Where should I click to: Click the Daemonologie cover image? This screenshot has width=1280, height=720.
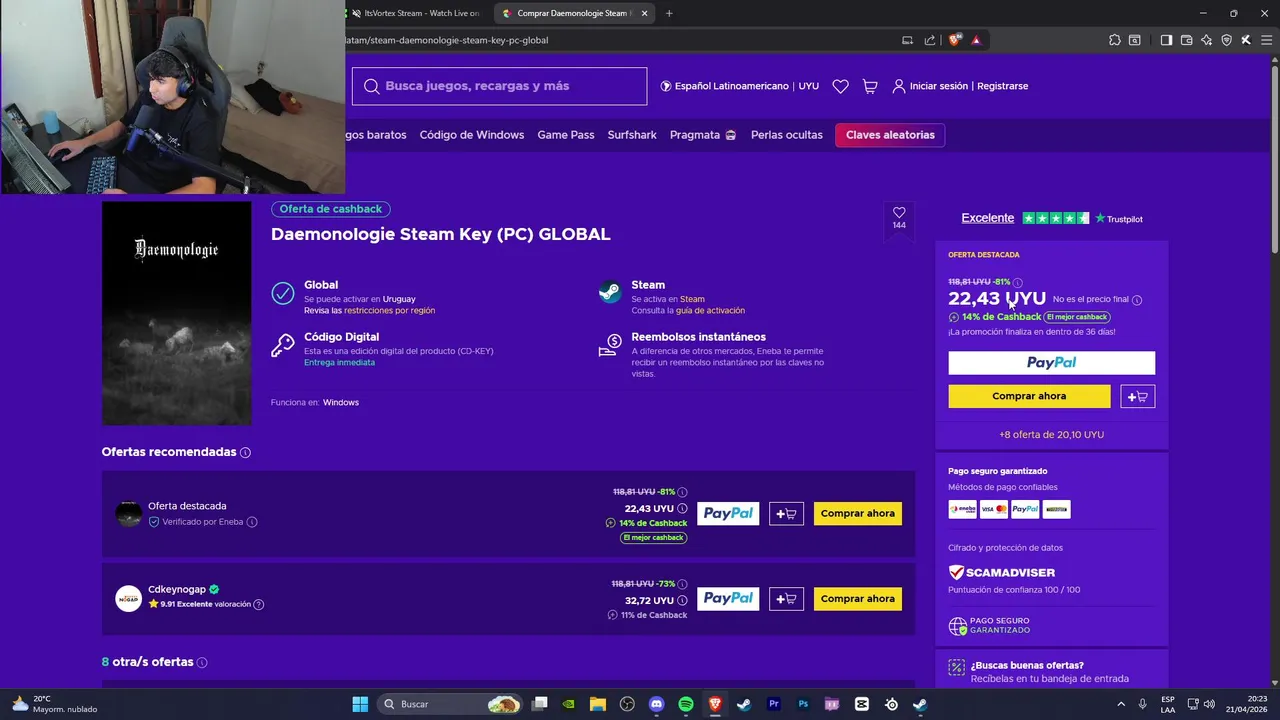(x=177, y=313)
